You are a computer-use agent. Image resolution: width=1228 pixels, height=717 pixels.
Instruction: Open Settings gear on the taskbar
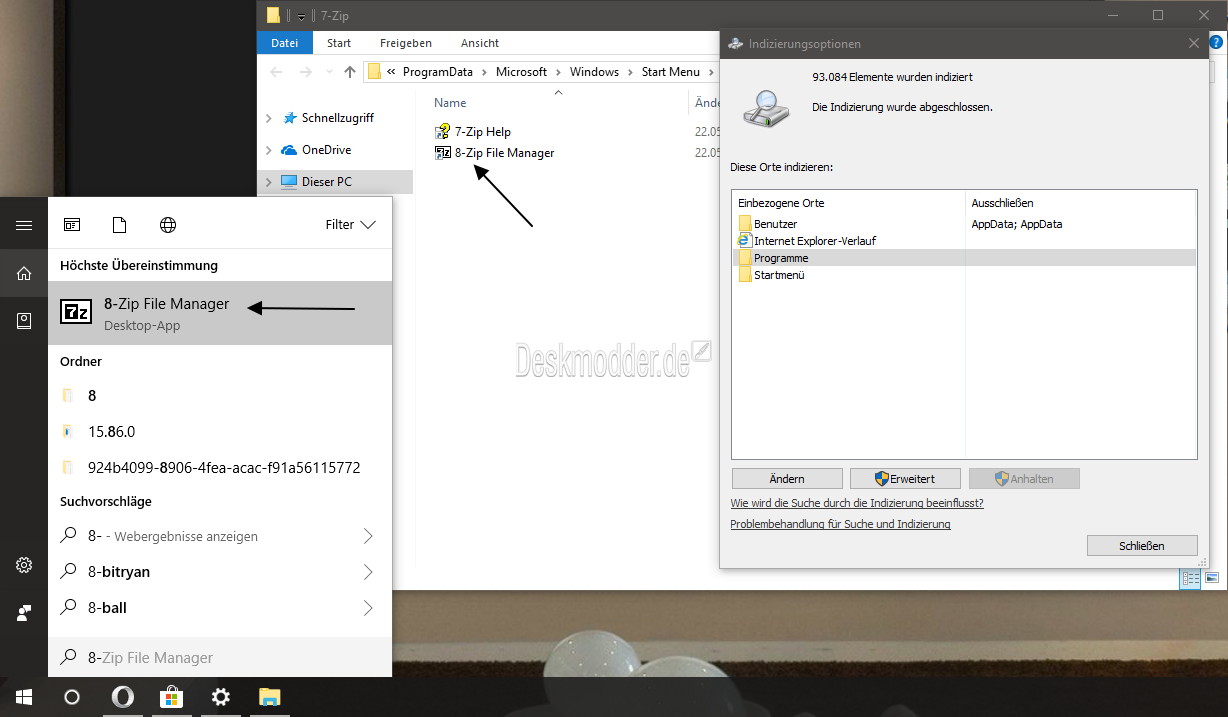[221, 697]
